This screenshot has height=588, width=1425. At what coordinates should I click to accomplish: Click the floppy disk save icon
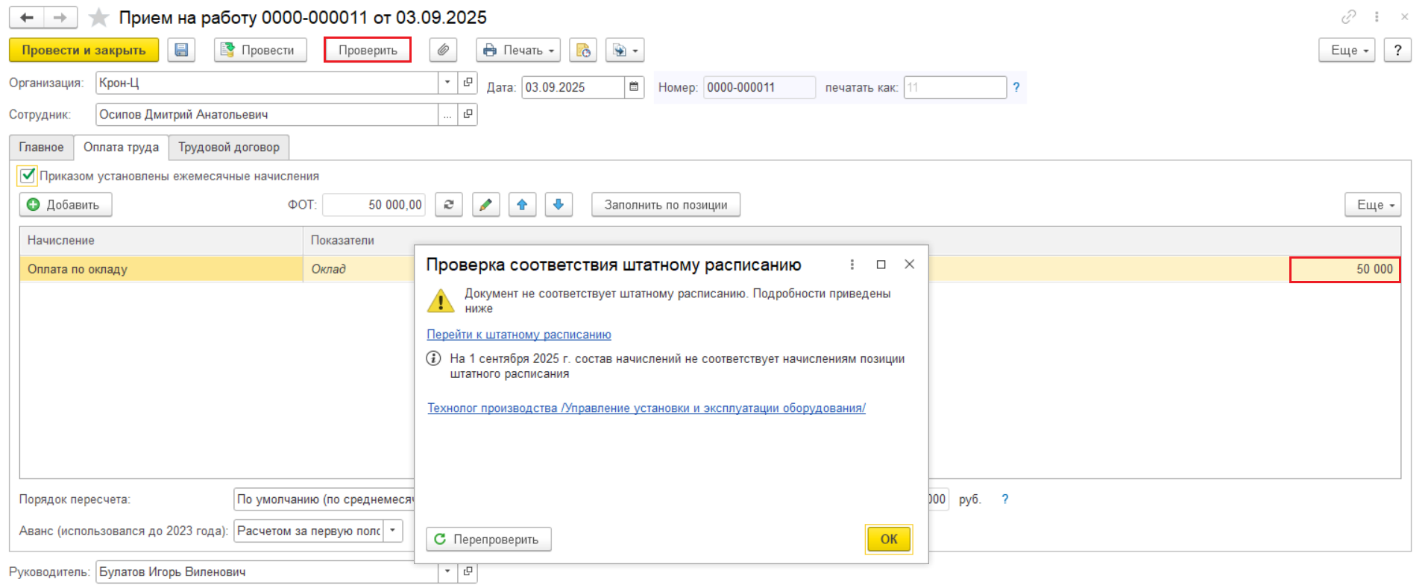(x=181, y=50)
